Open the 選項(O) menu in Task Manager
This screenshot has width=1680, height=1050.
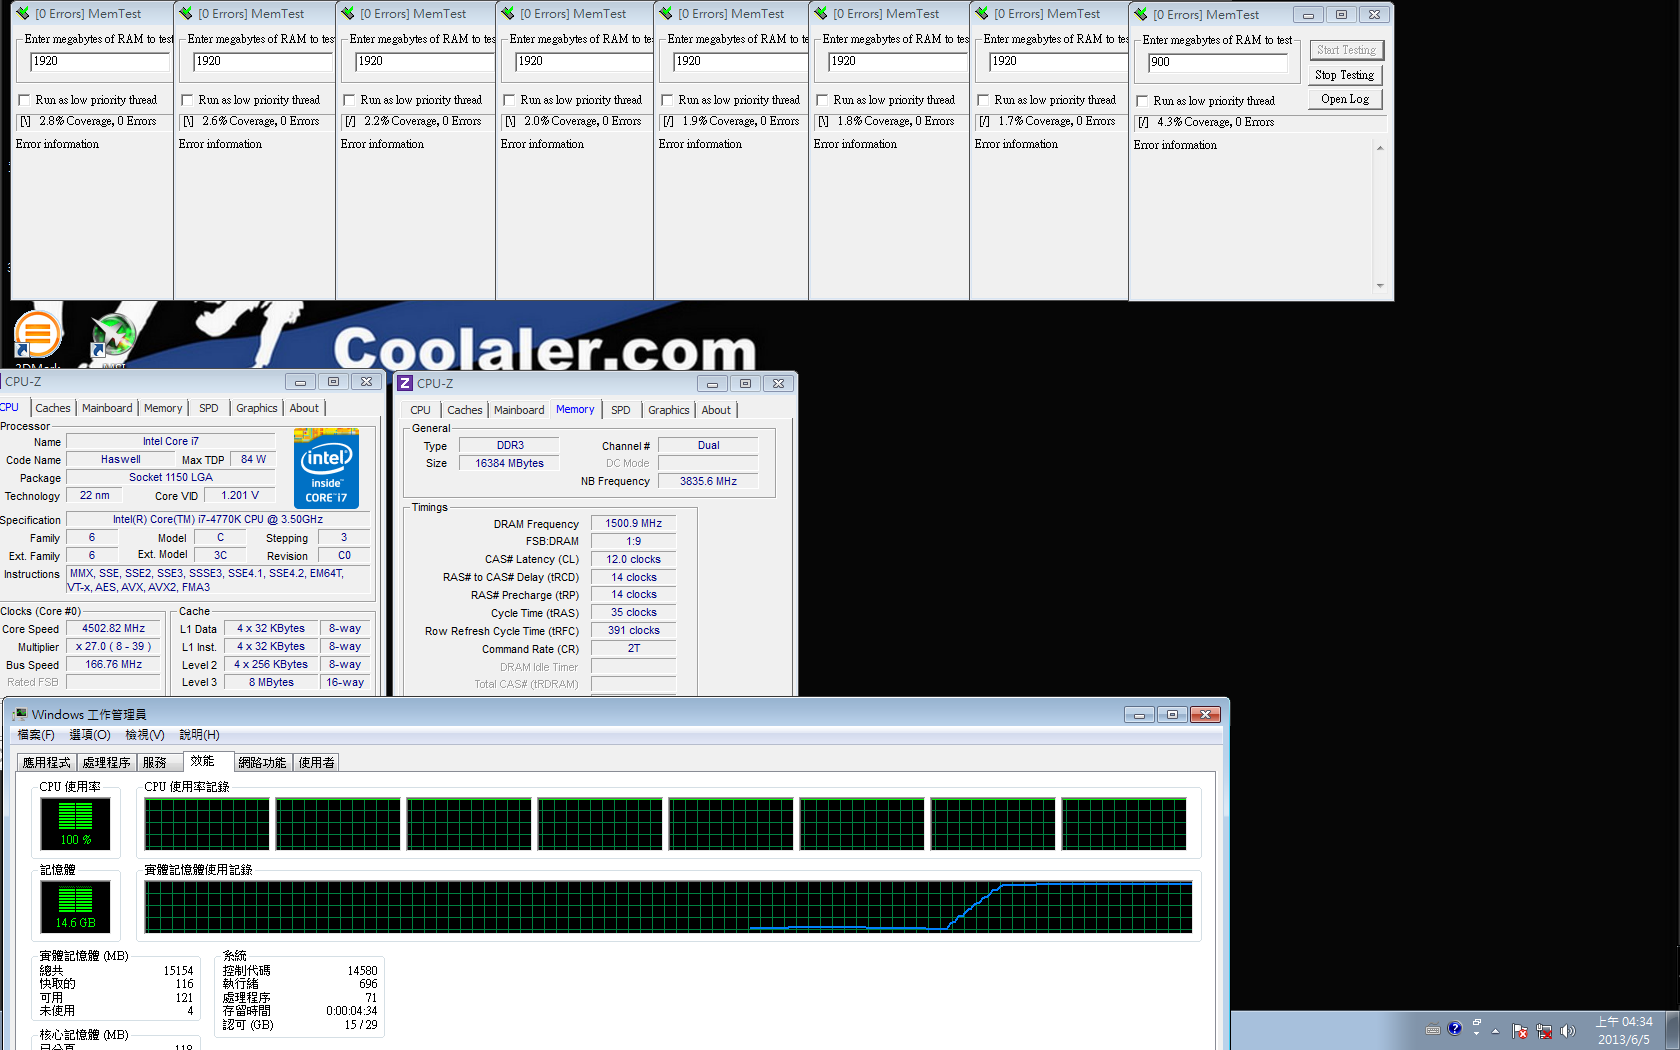90,735
